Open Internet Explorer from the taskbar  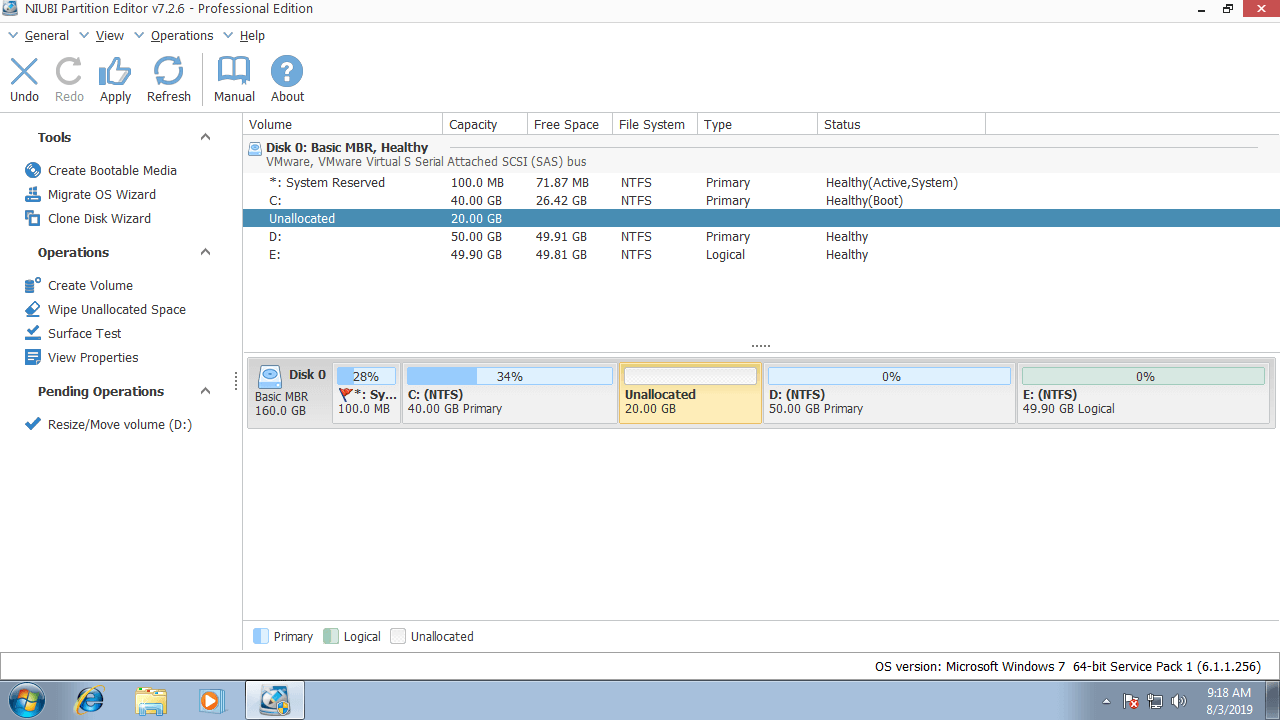(x=90, y=700)
